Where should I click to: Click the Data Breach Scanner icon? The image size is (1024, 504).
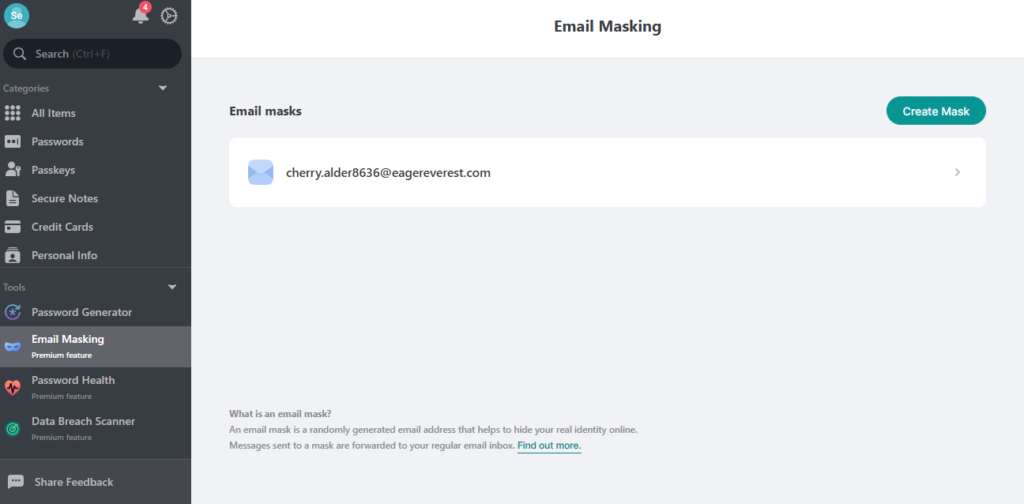click(x=13, y=429)
